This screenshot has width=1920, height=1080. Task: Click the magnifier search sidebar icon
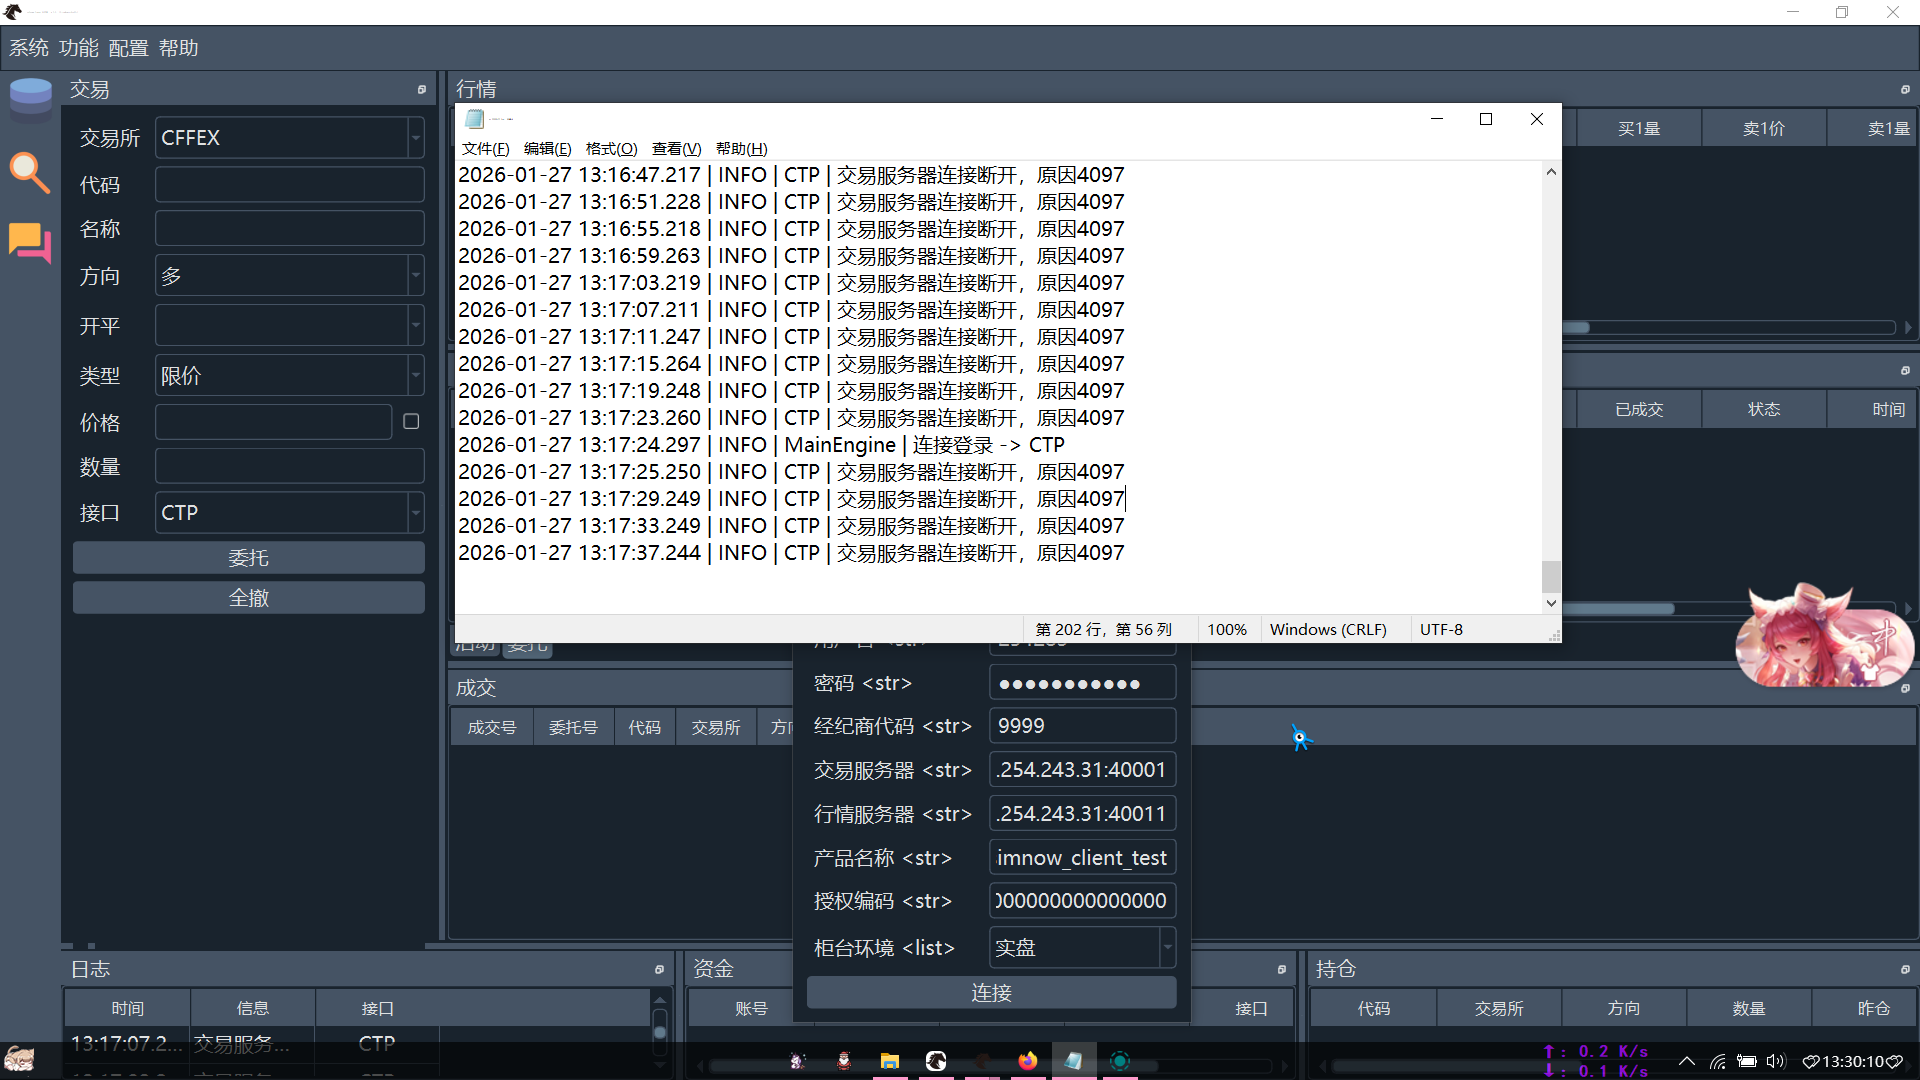30,172
